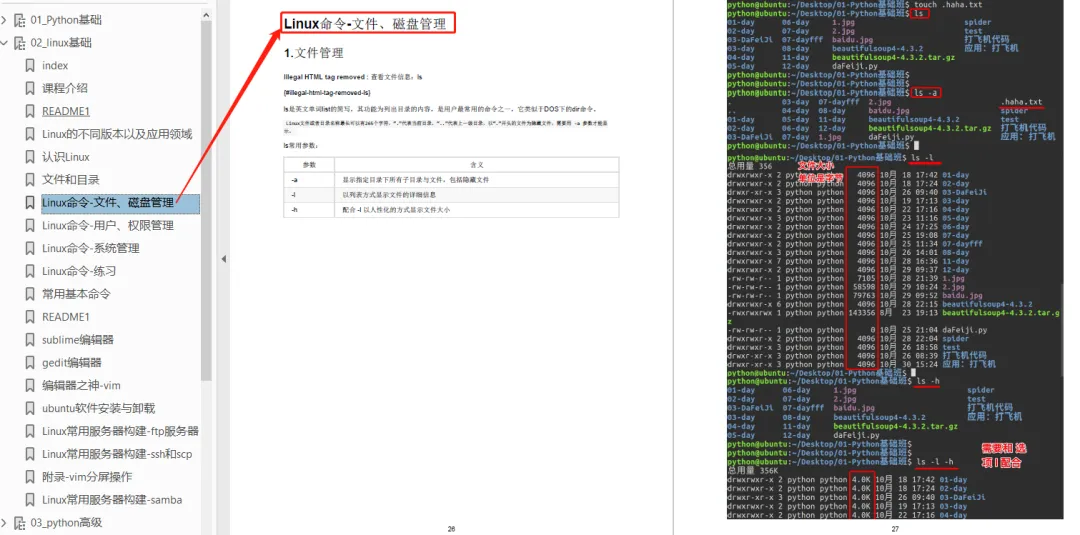Click bookmark icon beside gedit编辑器
Image resolution: width=1080 pixels, height=535 pixels.
click(30, 363)
